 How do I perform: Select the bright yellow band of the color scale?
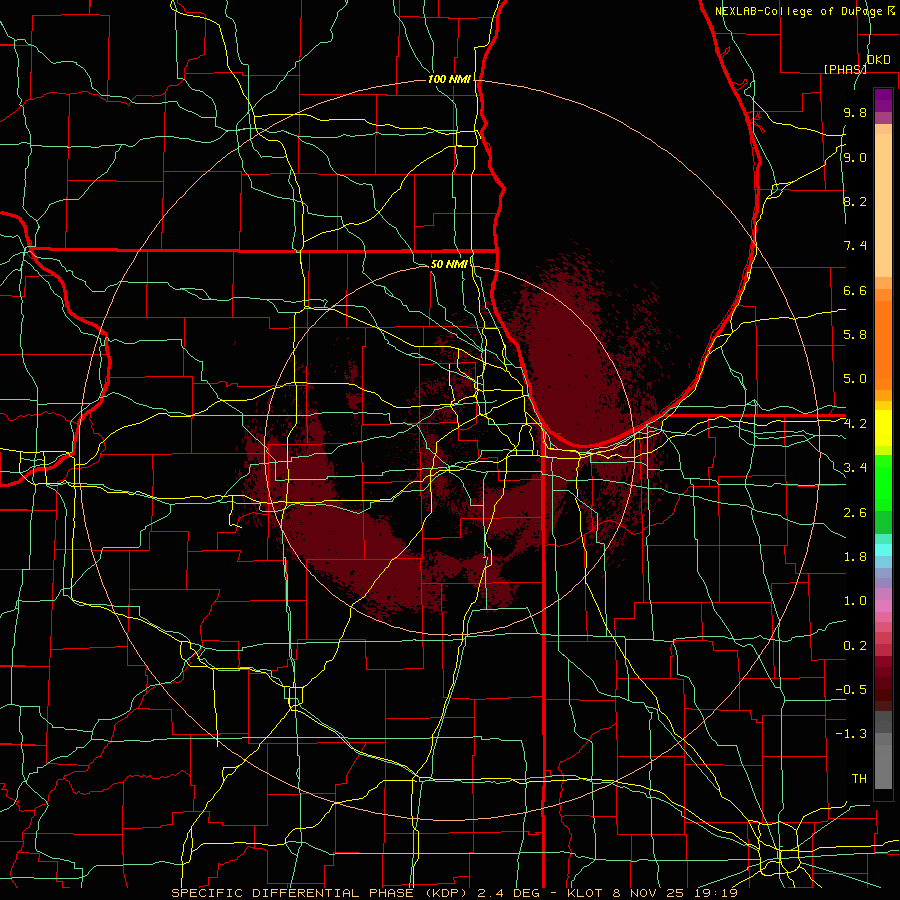[x=883, y=428]
